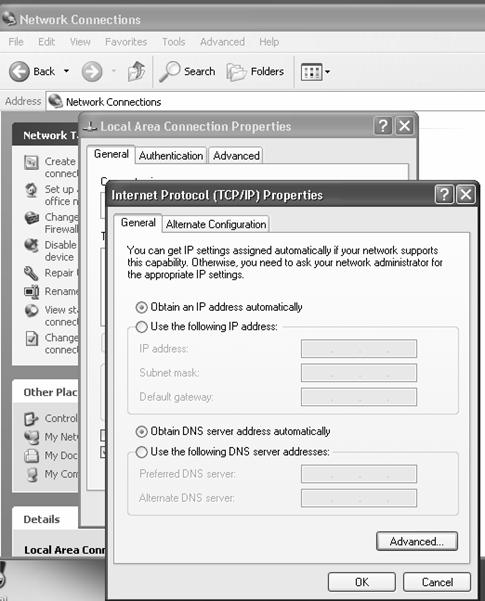Expand the Forward button history dropdown
Image resolution: width=485 pixels, height=601 pixels.
point(114,71)
